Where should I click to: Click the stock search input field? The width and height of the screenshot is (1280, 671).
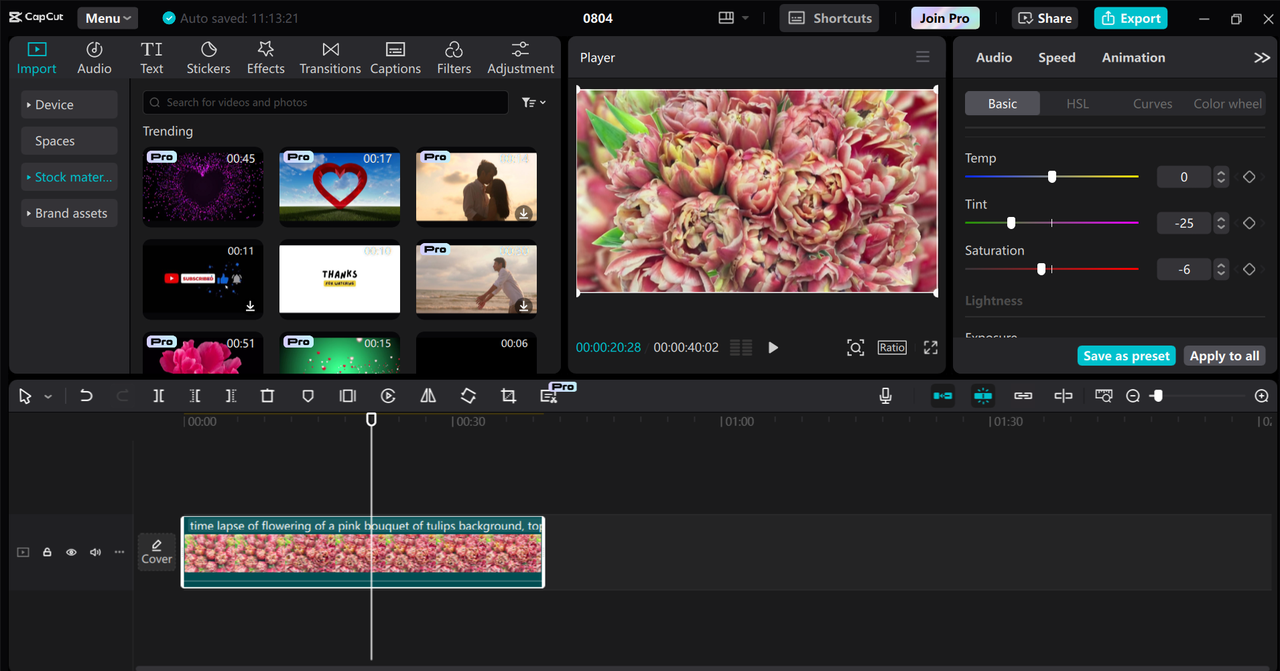tap(326, 102)
